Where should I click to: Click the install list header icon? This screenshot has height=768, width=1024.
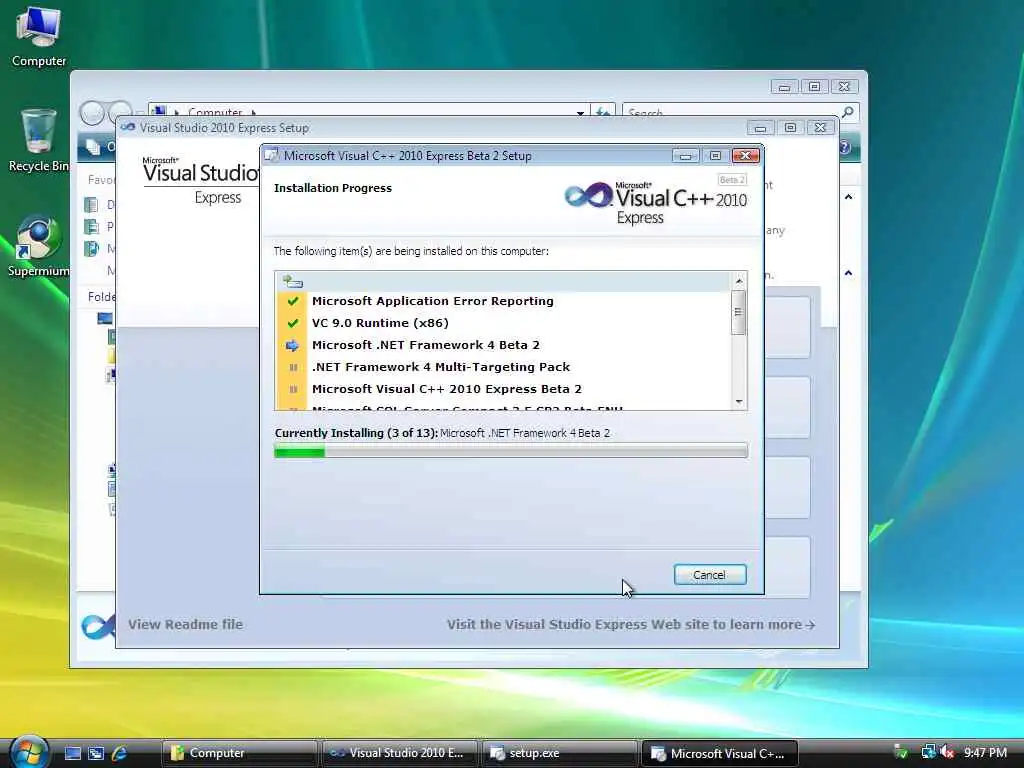[x=292, y=281]
